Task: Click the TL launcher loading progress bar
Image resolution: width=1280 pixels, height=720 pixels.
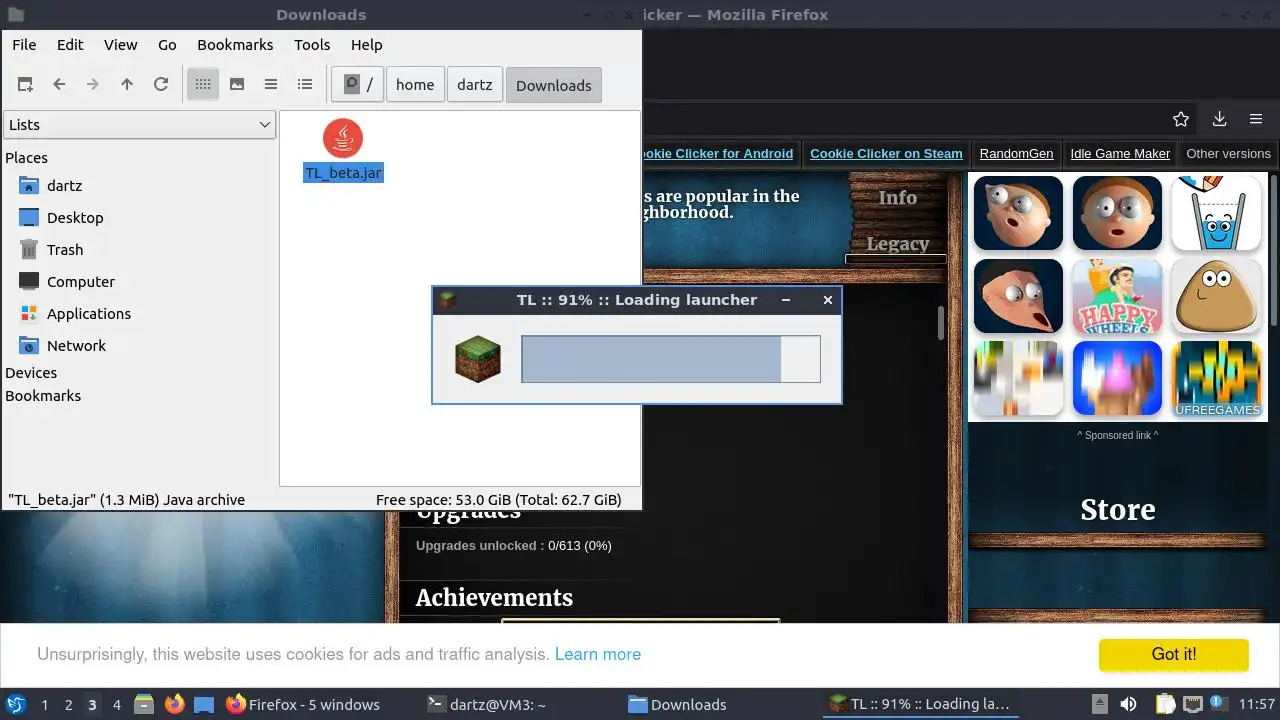Action: point(671,359)
